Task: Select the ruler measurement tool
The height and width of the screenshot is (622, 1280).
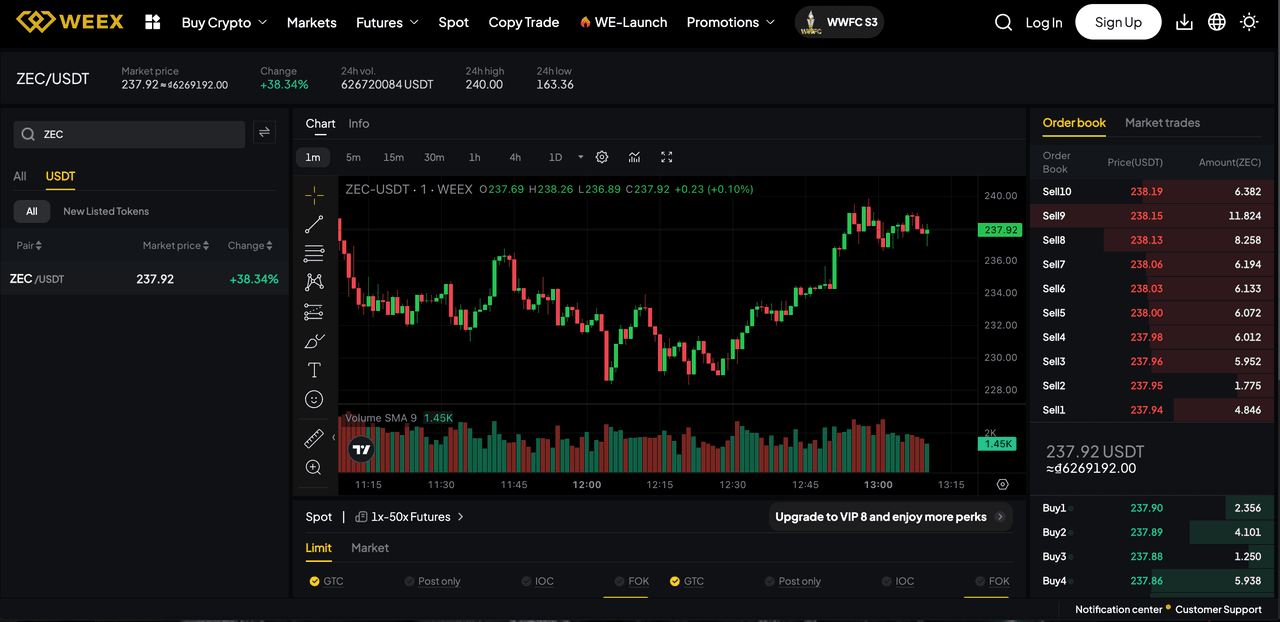Action: tap(313, 438)
